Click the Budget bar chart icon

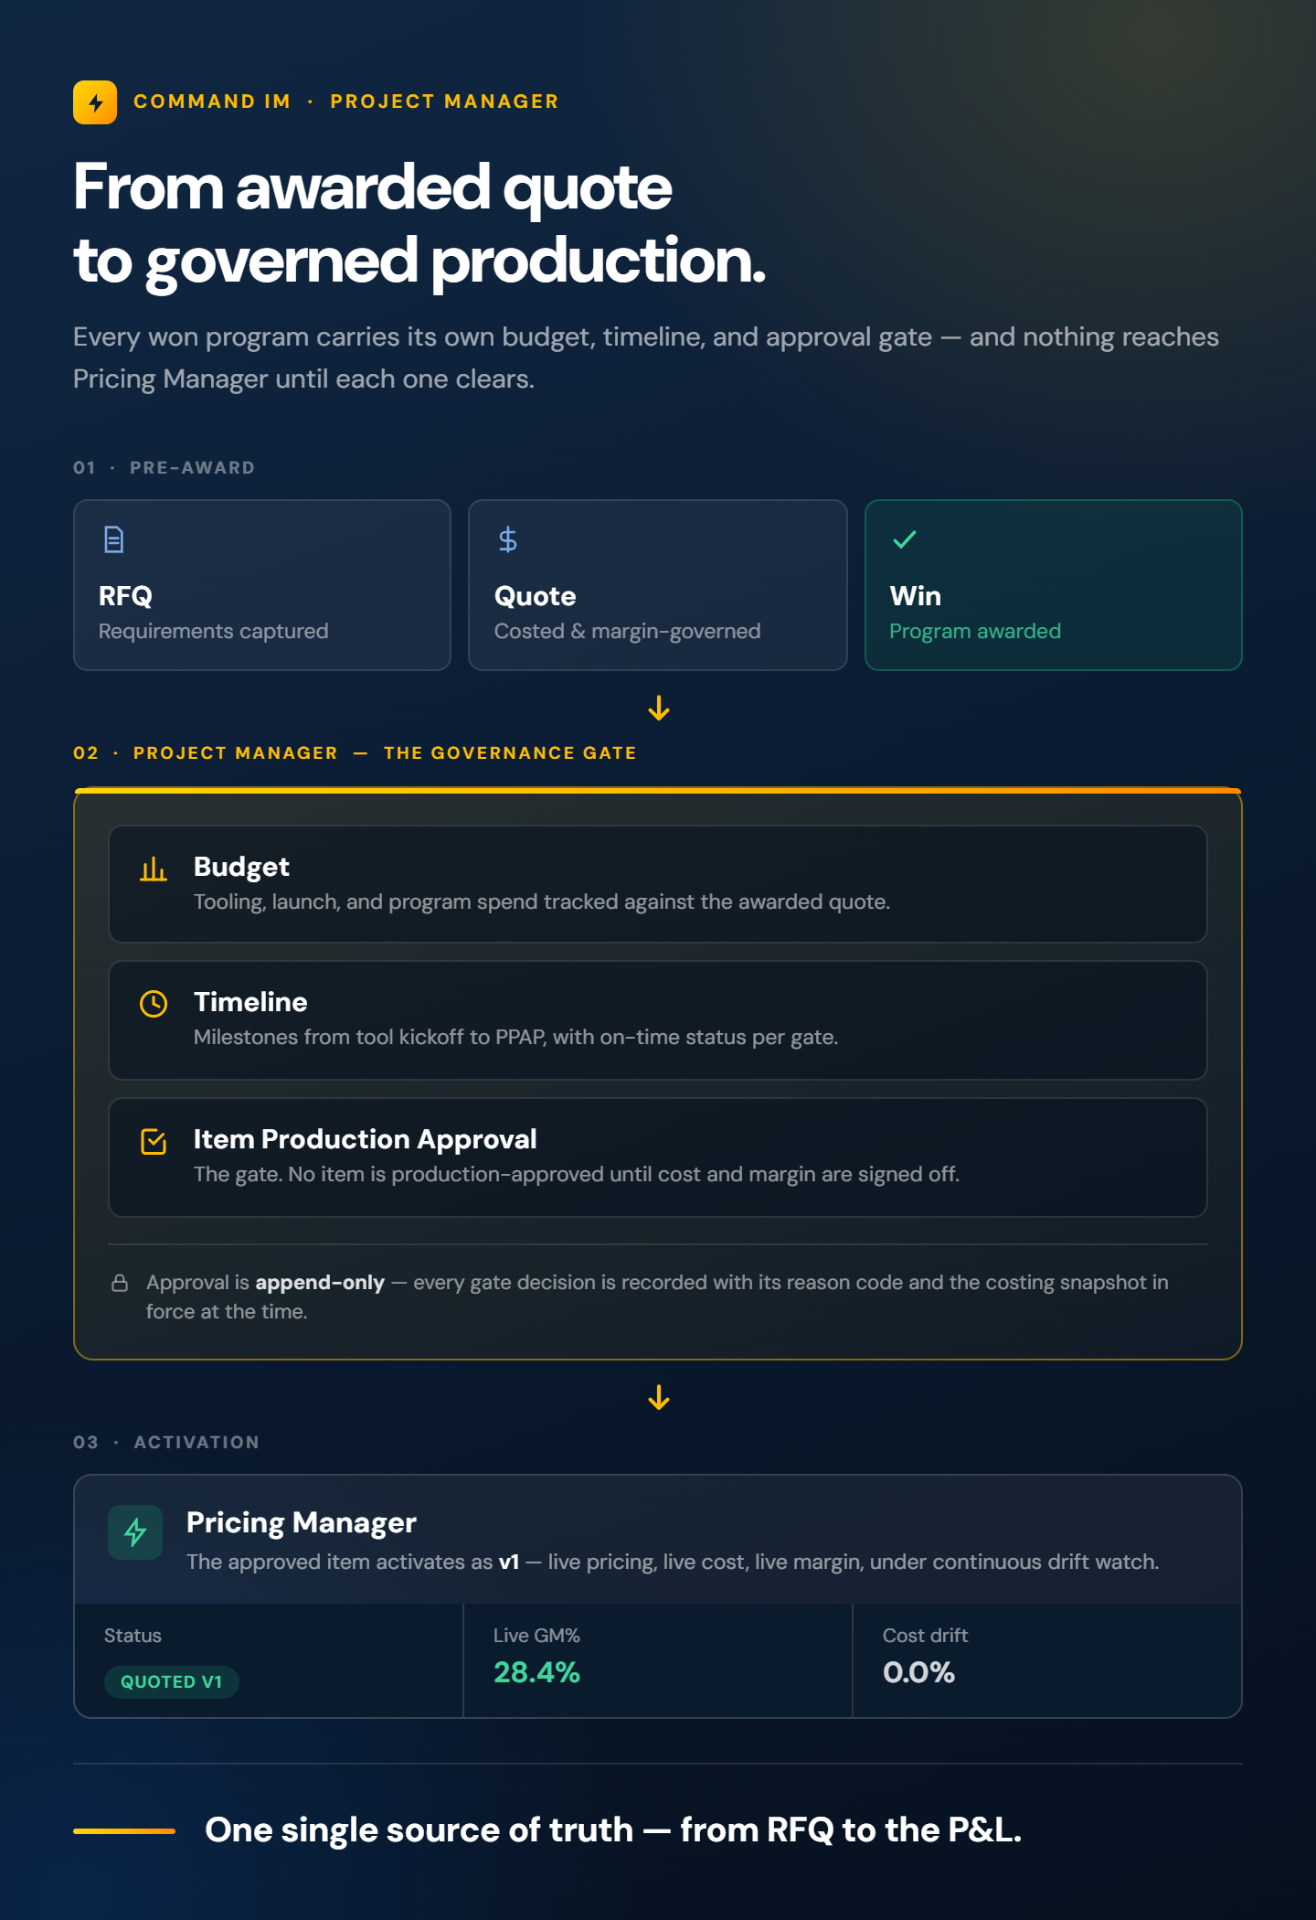tap(153, 869)
